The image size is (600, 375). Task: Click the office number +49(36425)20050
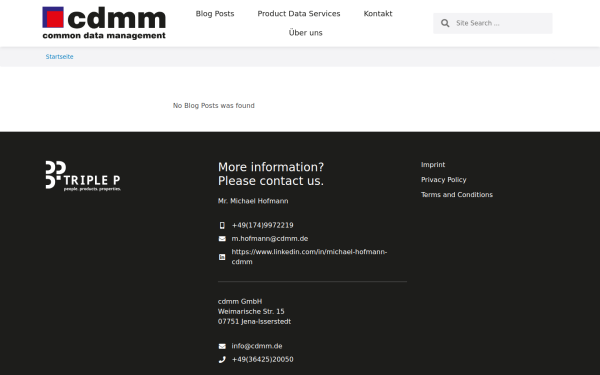262,359
